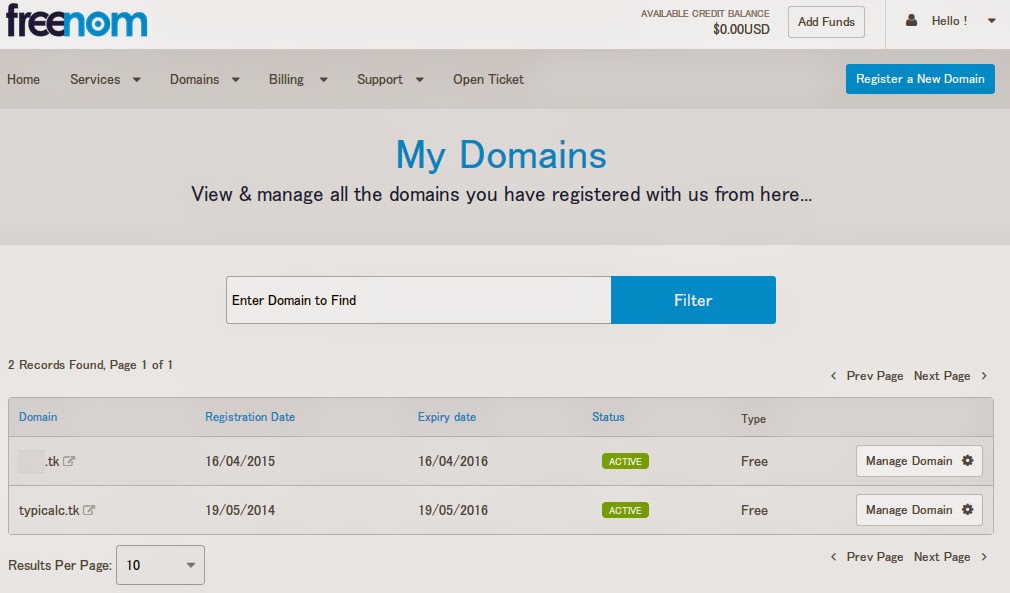
Task: Click top Prev Page link
Action: (875, 376)
